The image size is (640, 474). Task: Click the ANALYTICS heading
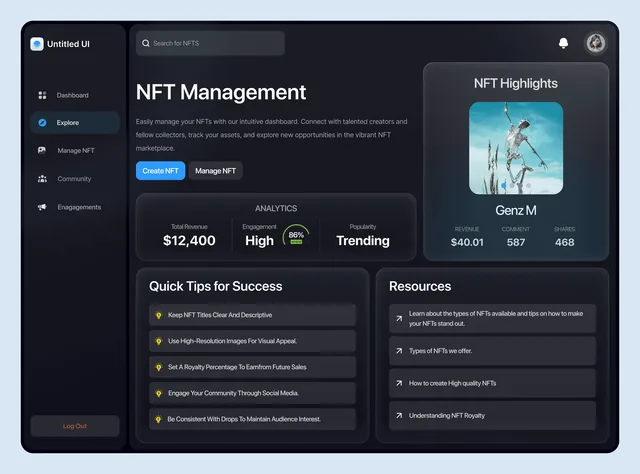coord(276,208)
